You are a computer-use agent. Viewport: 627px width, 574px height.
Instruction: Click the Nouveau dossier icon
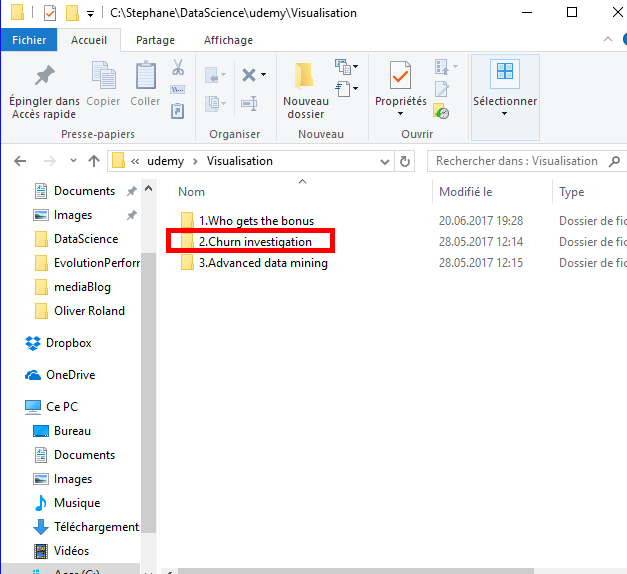pyautogui.click(x=305, y=78)
